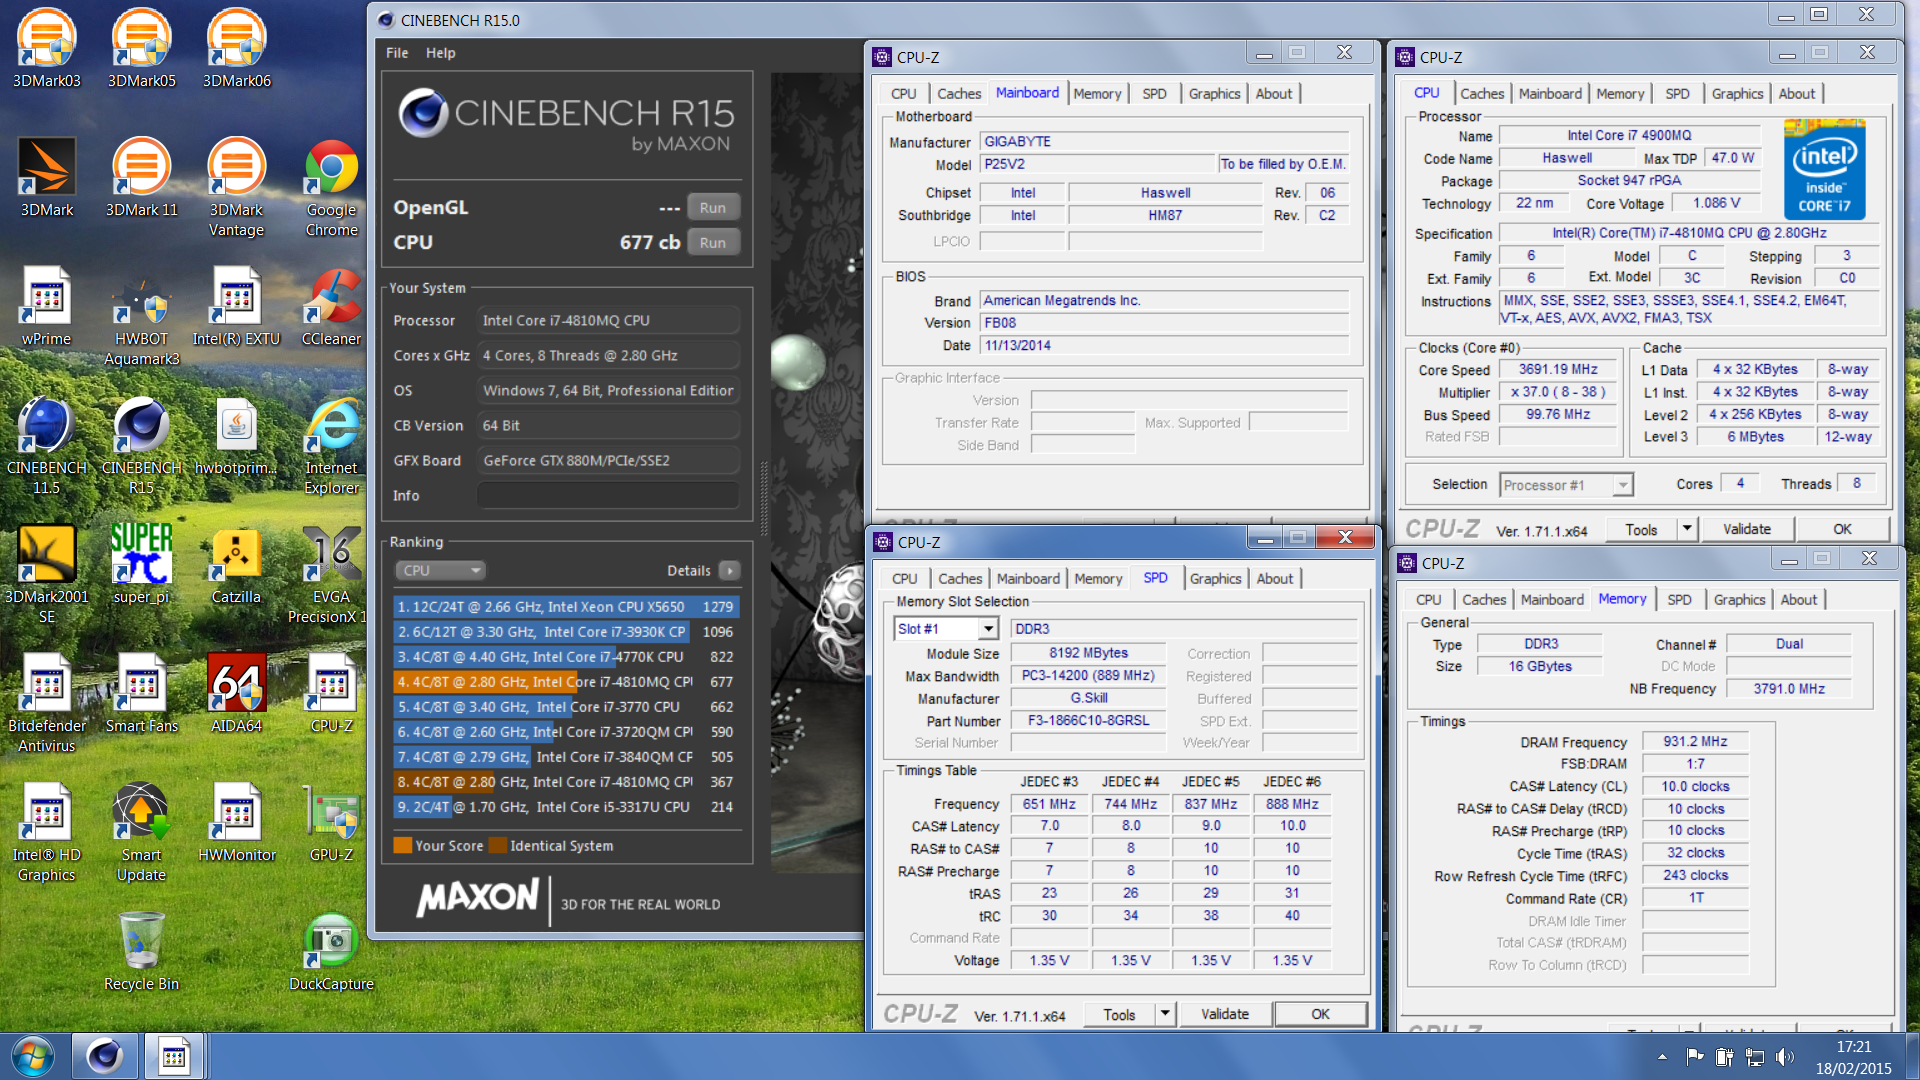1920x1080 pixels.
Task: Open the GPU-Z desktop shortcut
Action: pyautogui.click(x=331, y=823)
